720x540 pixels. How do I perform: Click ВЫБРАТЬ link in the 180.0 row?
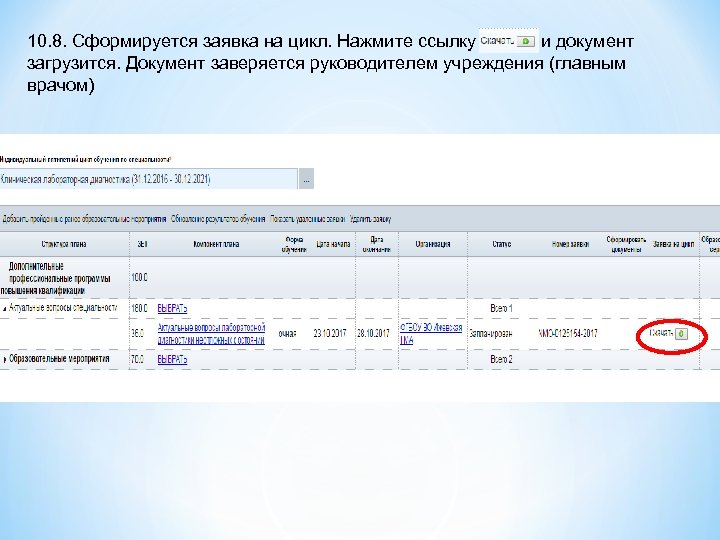tap(172, 309)
